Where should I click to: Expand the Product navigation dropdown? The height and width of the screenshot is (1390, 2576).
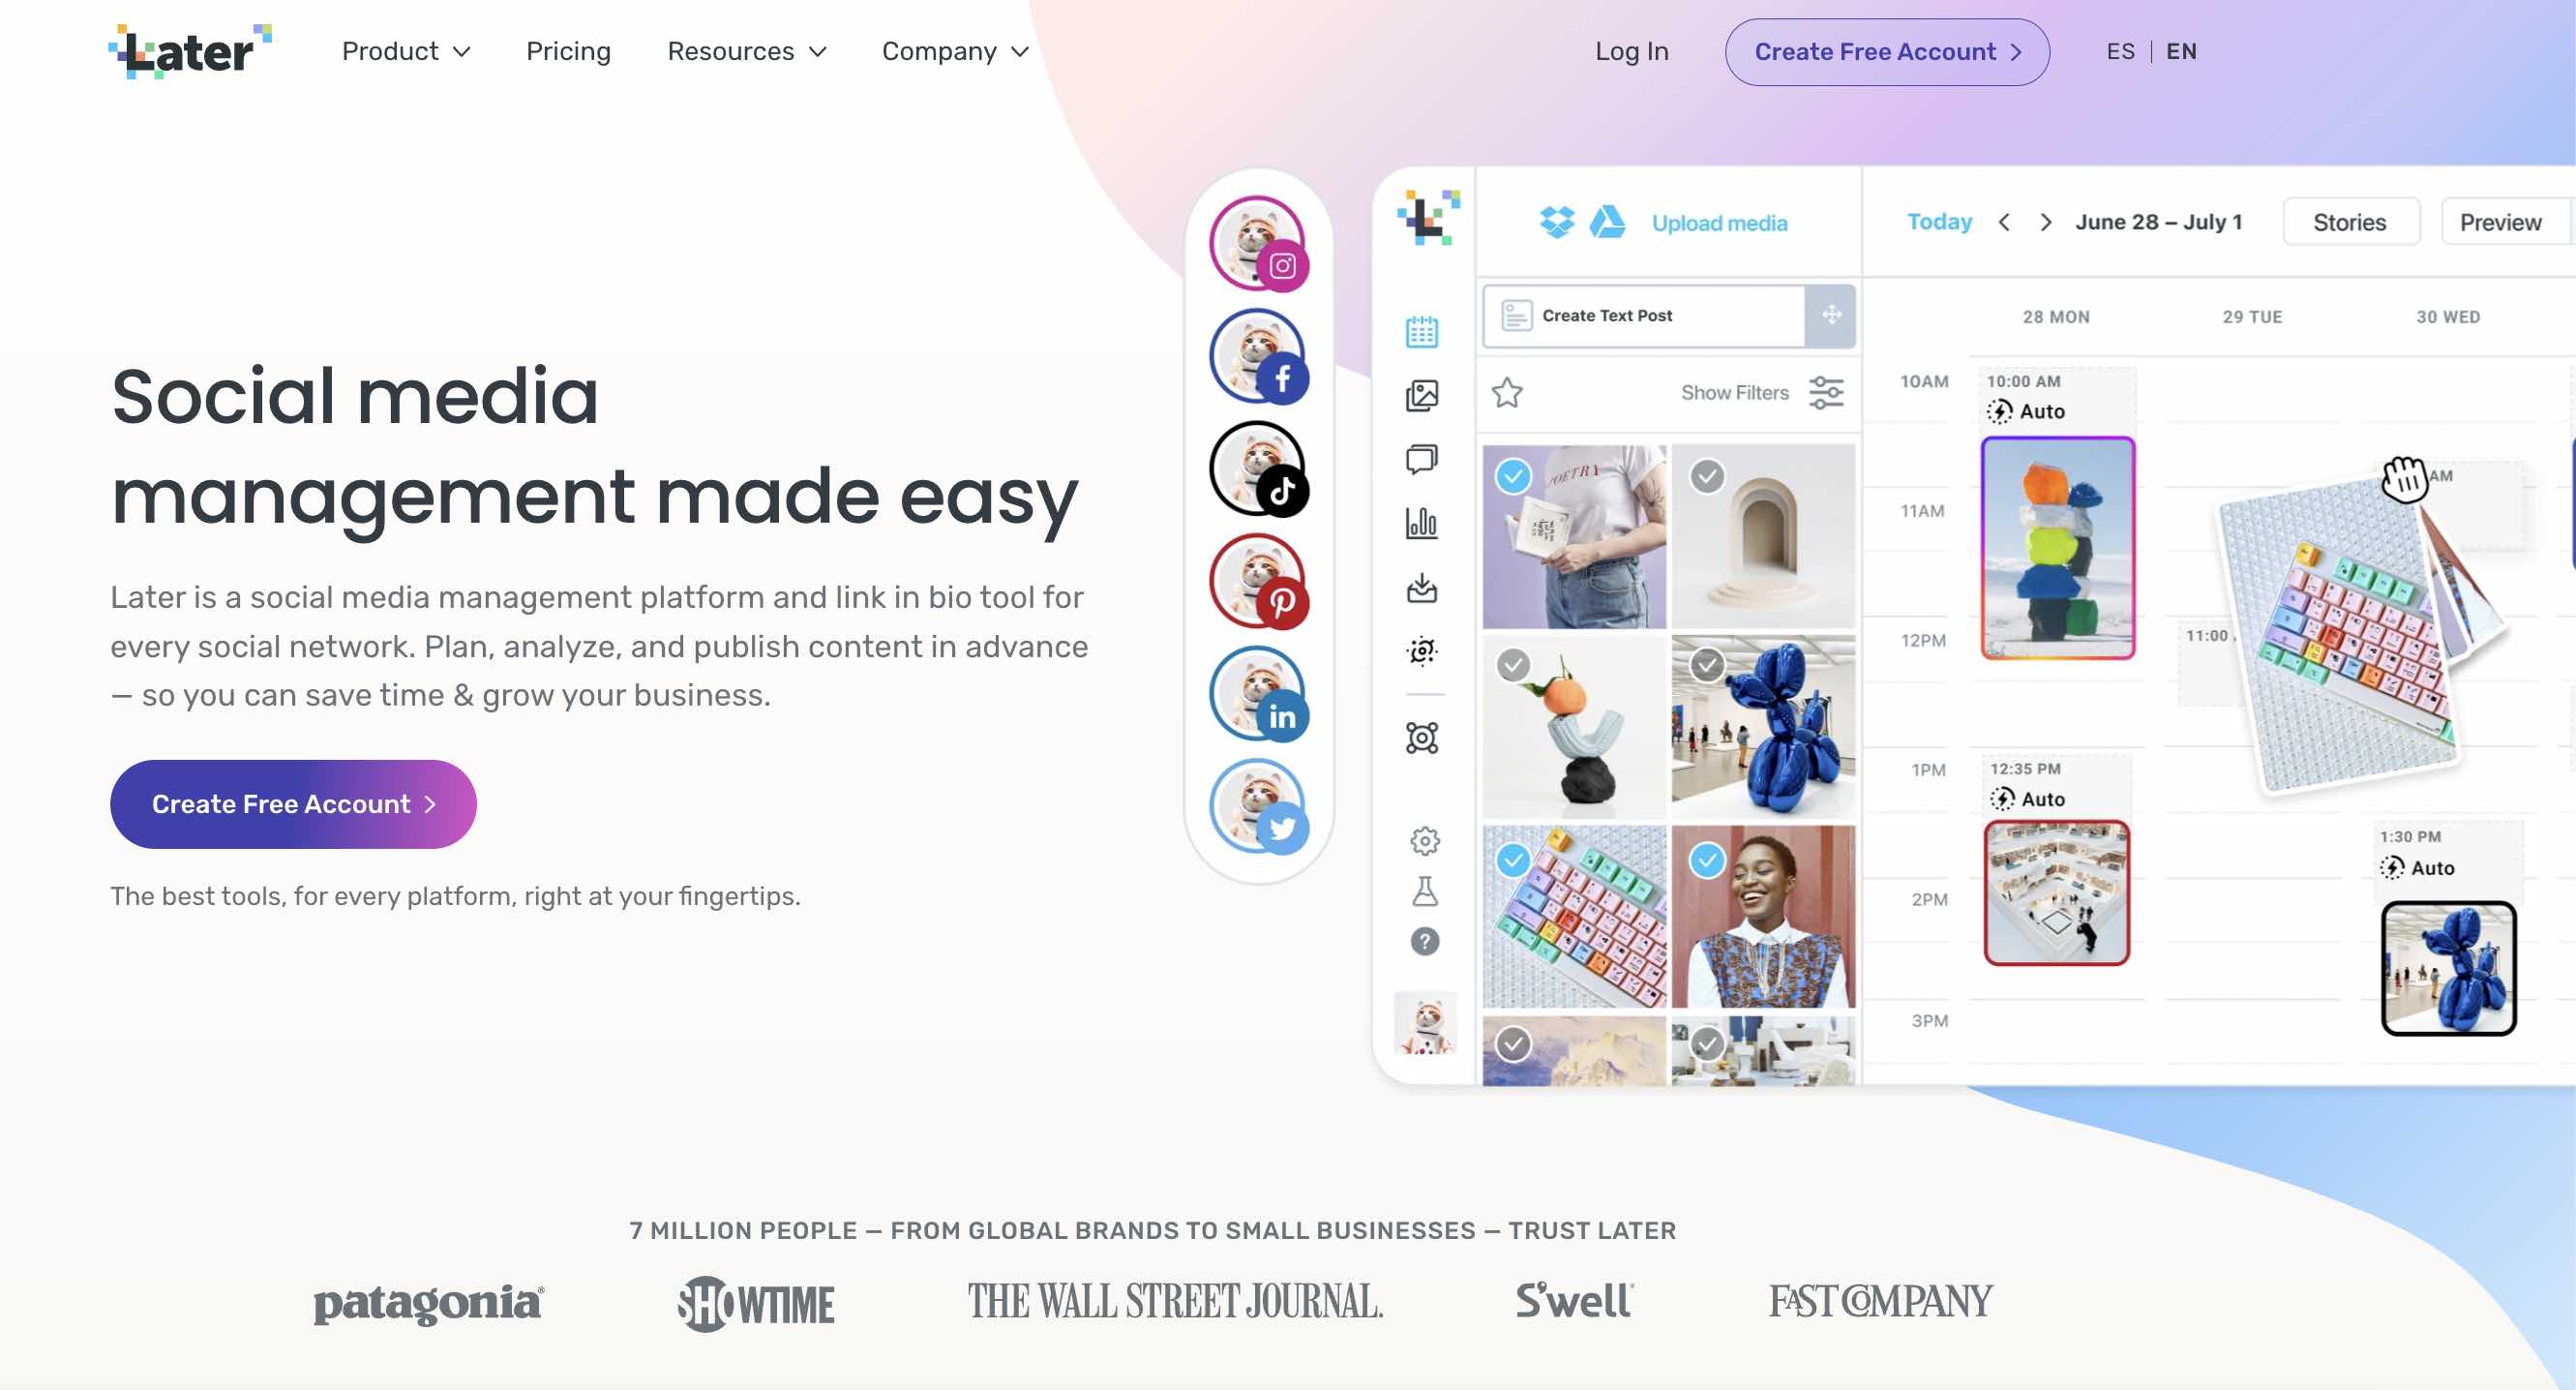tap(405, 51)
